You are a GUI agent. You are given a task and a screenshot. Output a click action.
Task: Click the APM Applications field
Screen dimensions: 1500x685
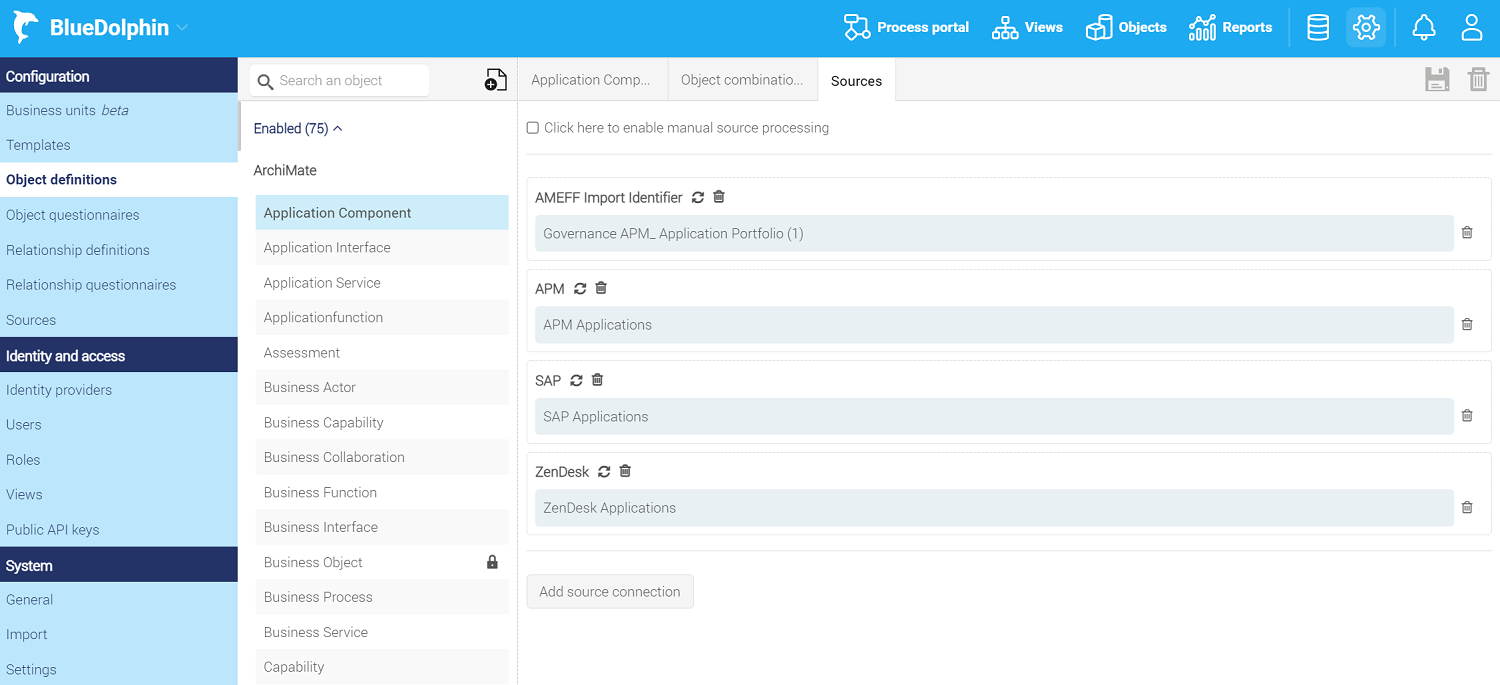tap(994, 325)
